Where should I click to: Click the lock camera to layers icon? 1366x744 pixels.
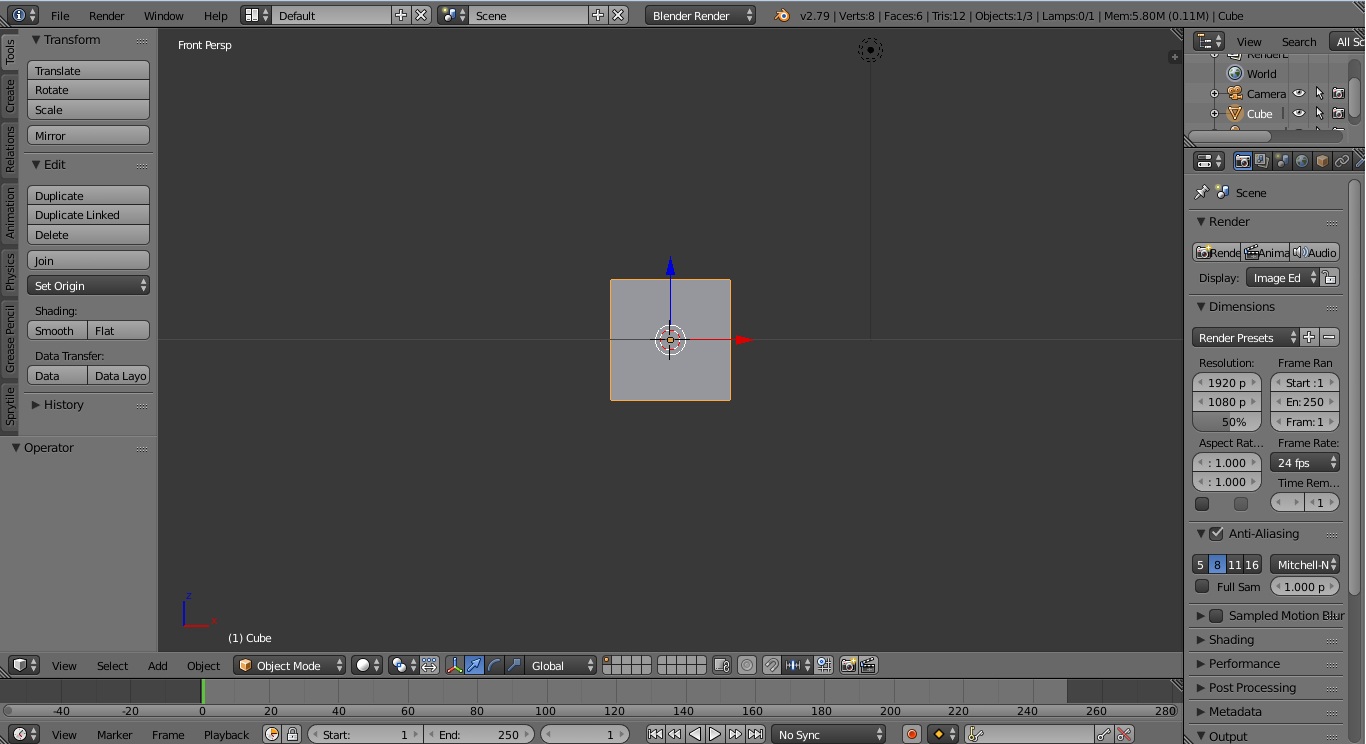click(722, 665)
